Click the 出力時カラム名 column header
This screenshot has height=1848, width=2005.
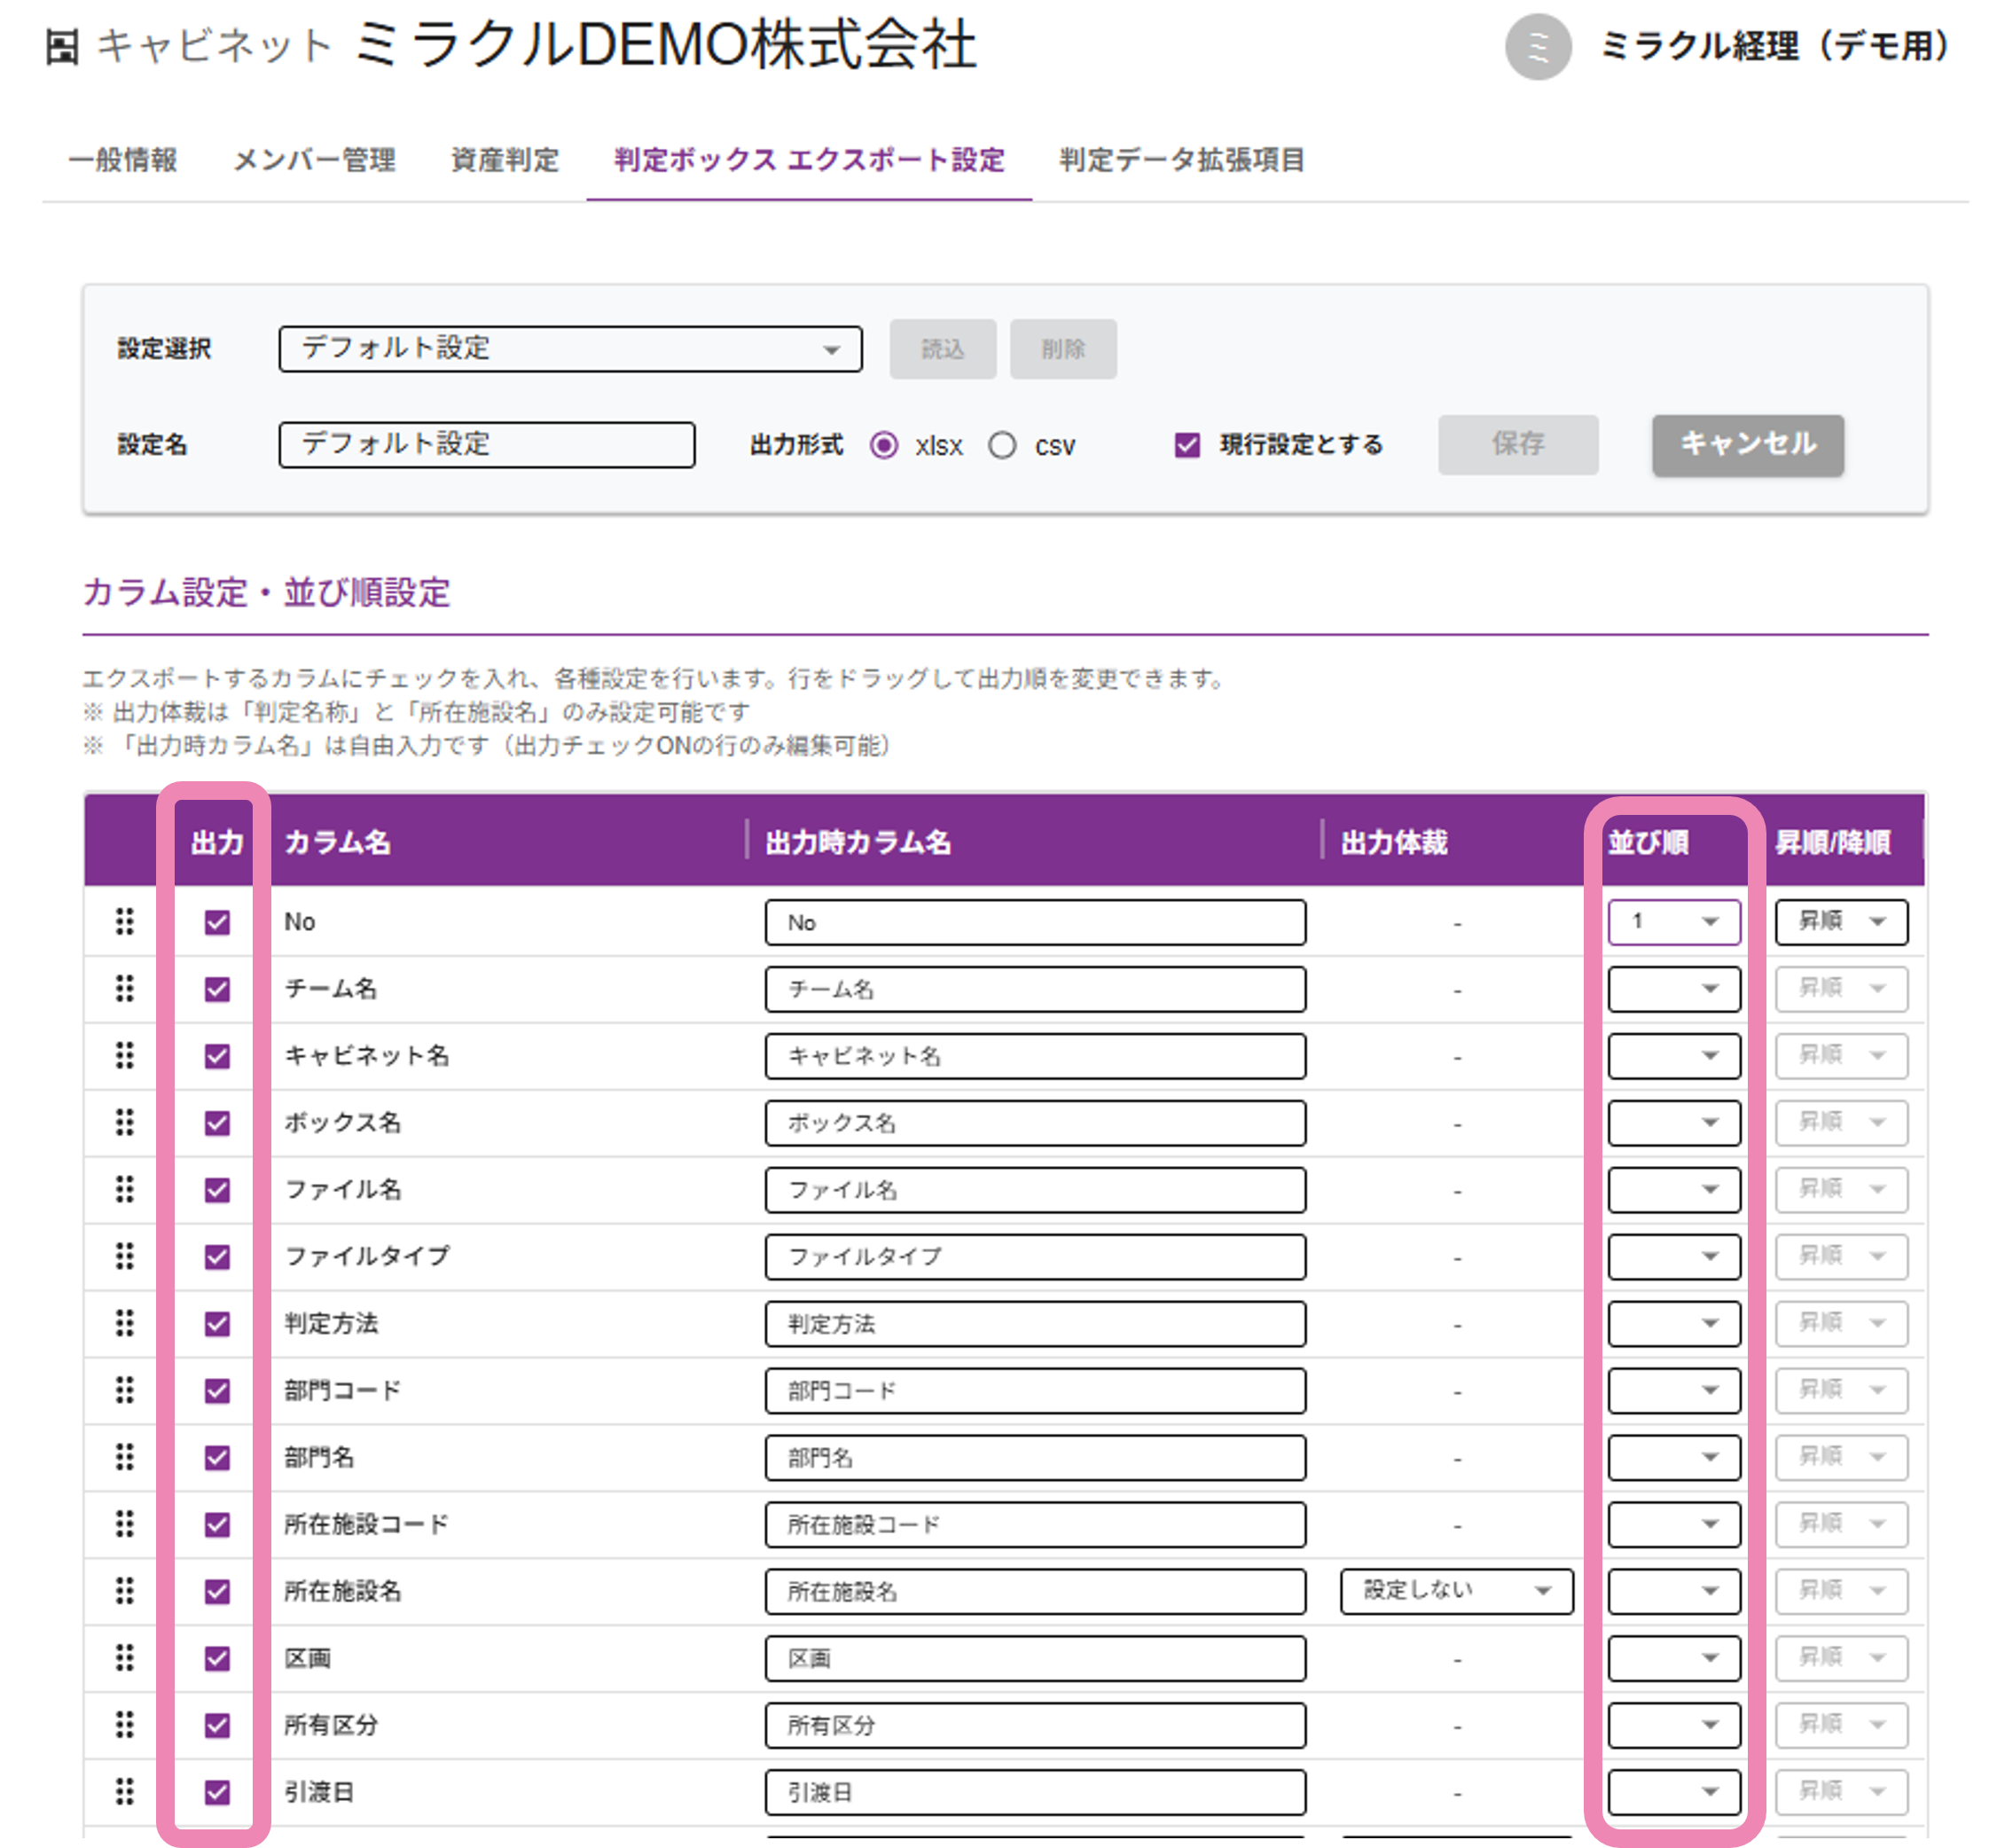pyautogui.click(x=858, y=843)
